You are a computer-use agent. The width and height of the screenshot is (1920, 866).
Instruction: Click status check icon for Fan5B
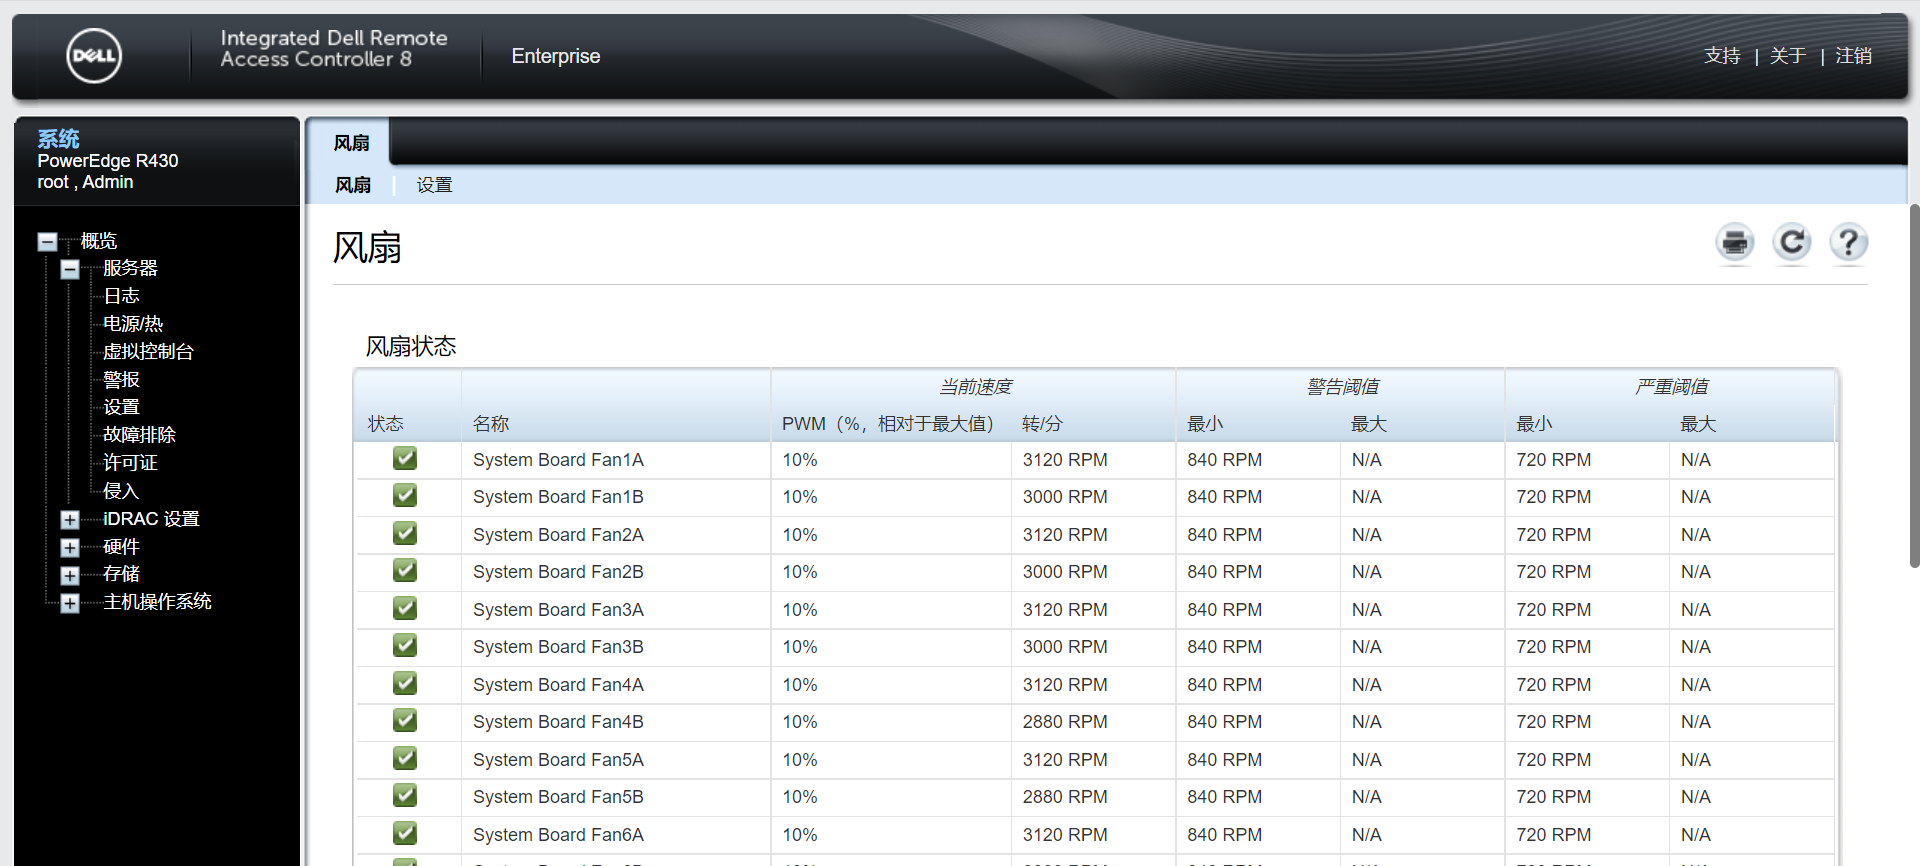pos(405,796)
